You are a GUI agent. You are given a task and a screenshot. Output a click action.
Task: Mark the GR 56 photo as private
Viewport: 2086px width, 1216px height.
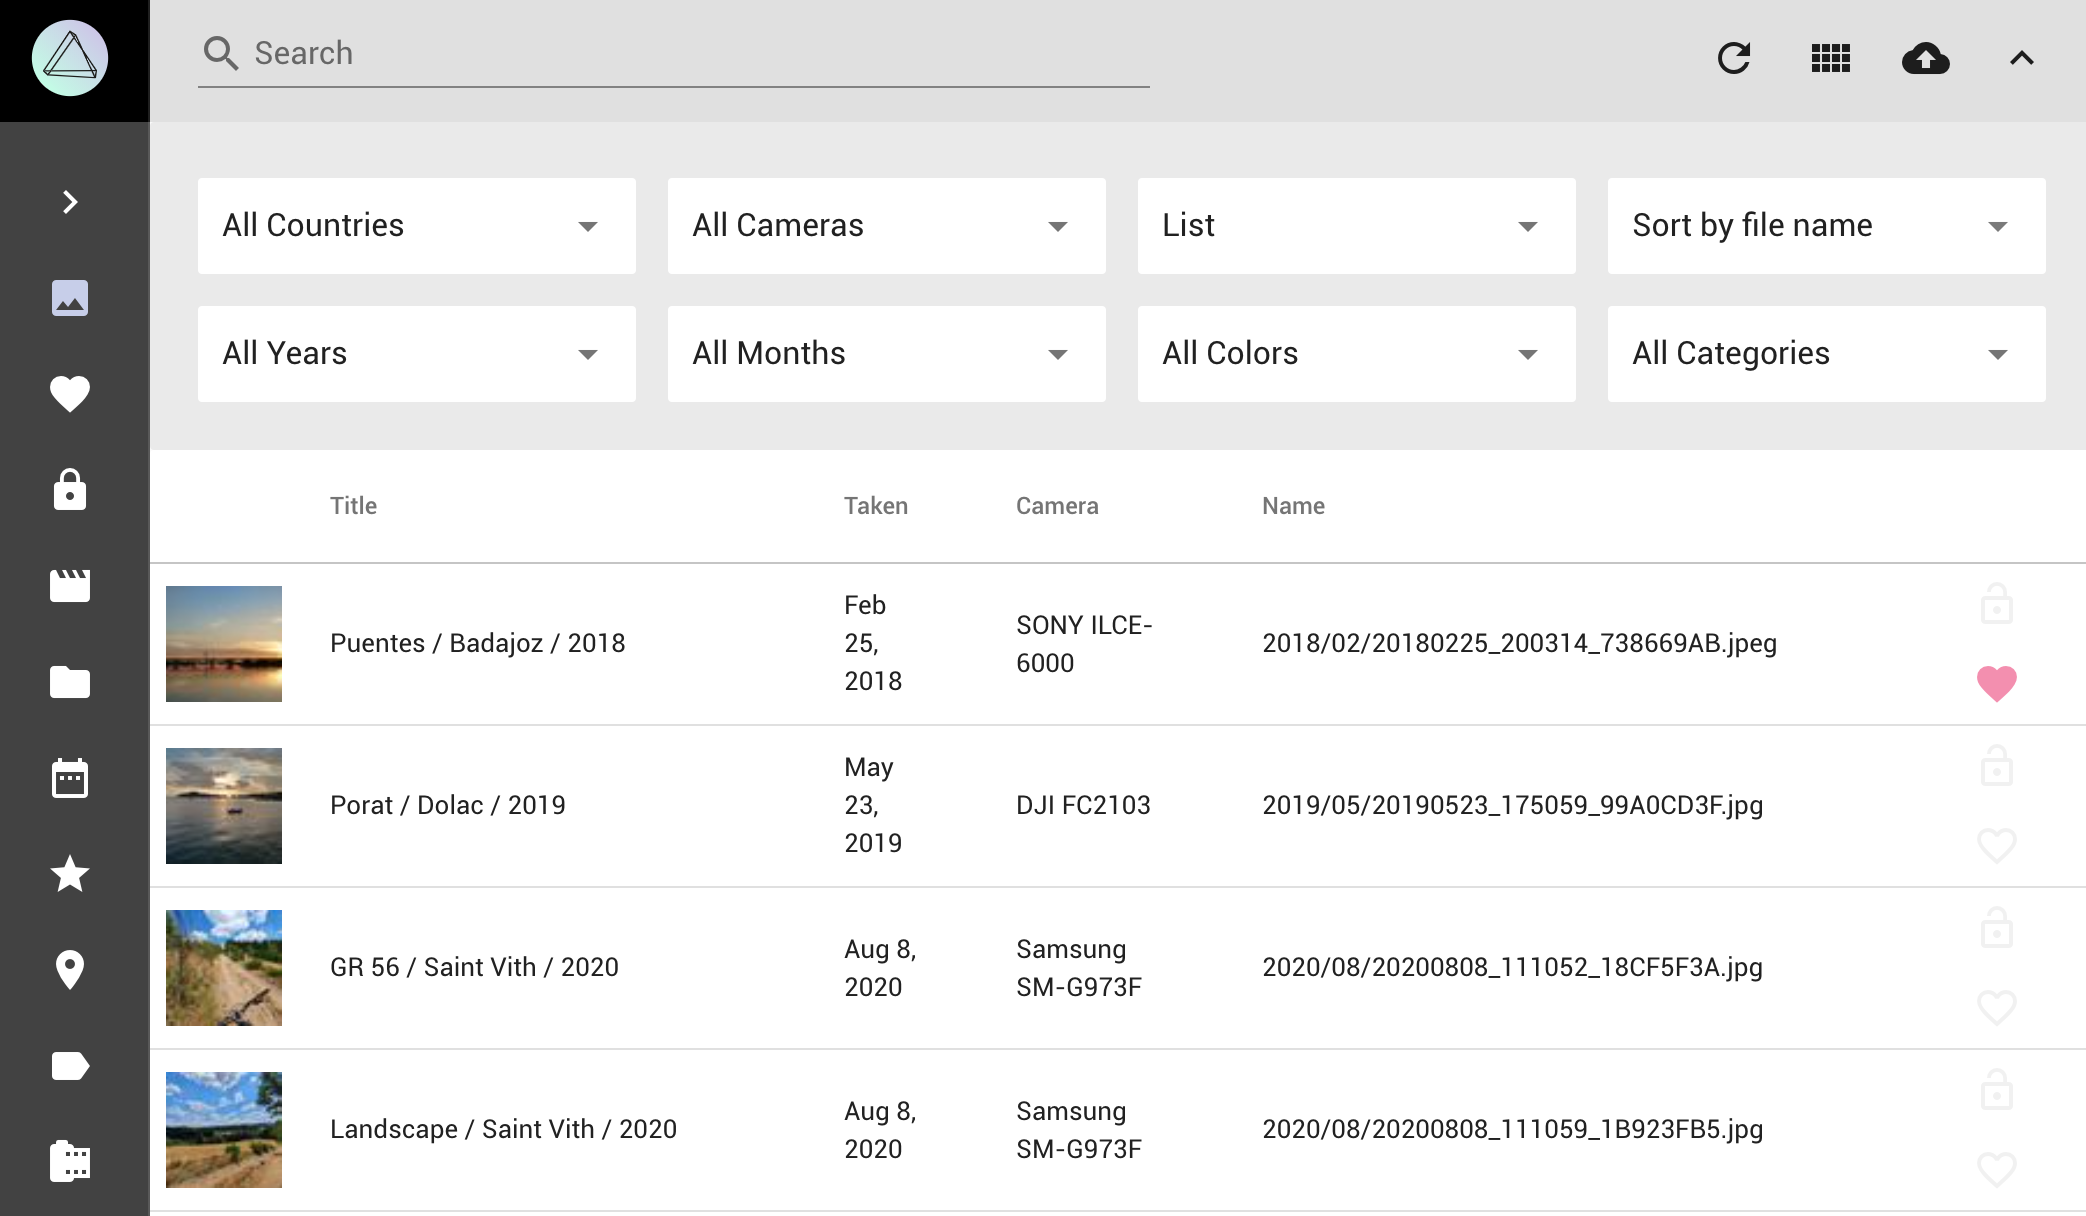[x=1996, y=928]
